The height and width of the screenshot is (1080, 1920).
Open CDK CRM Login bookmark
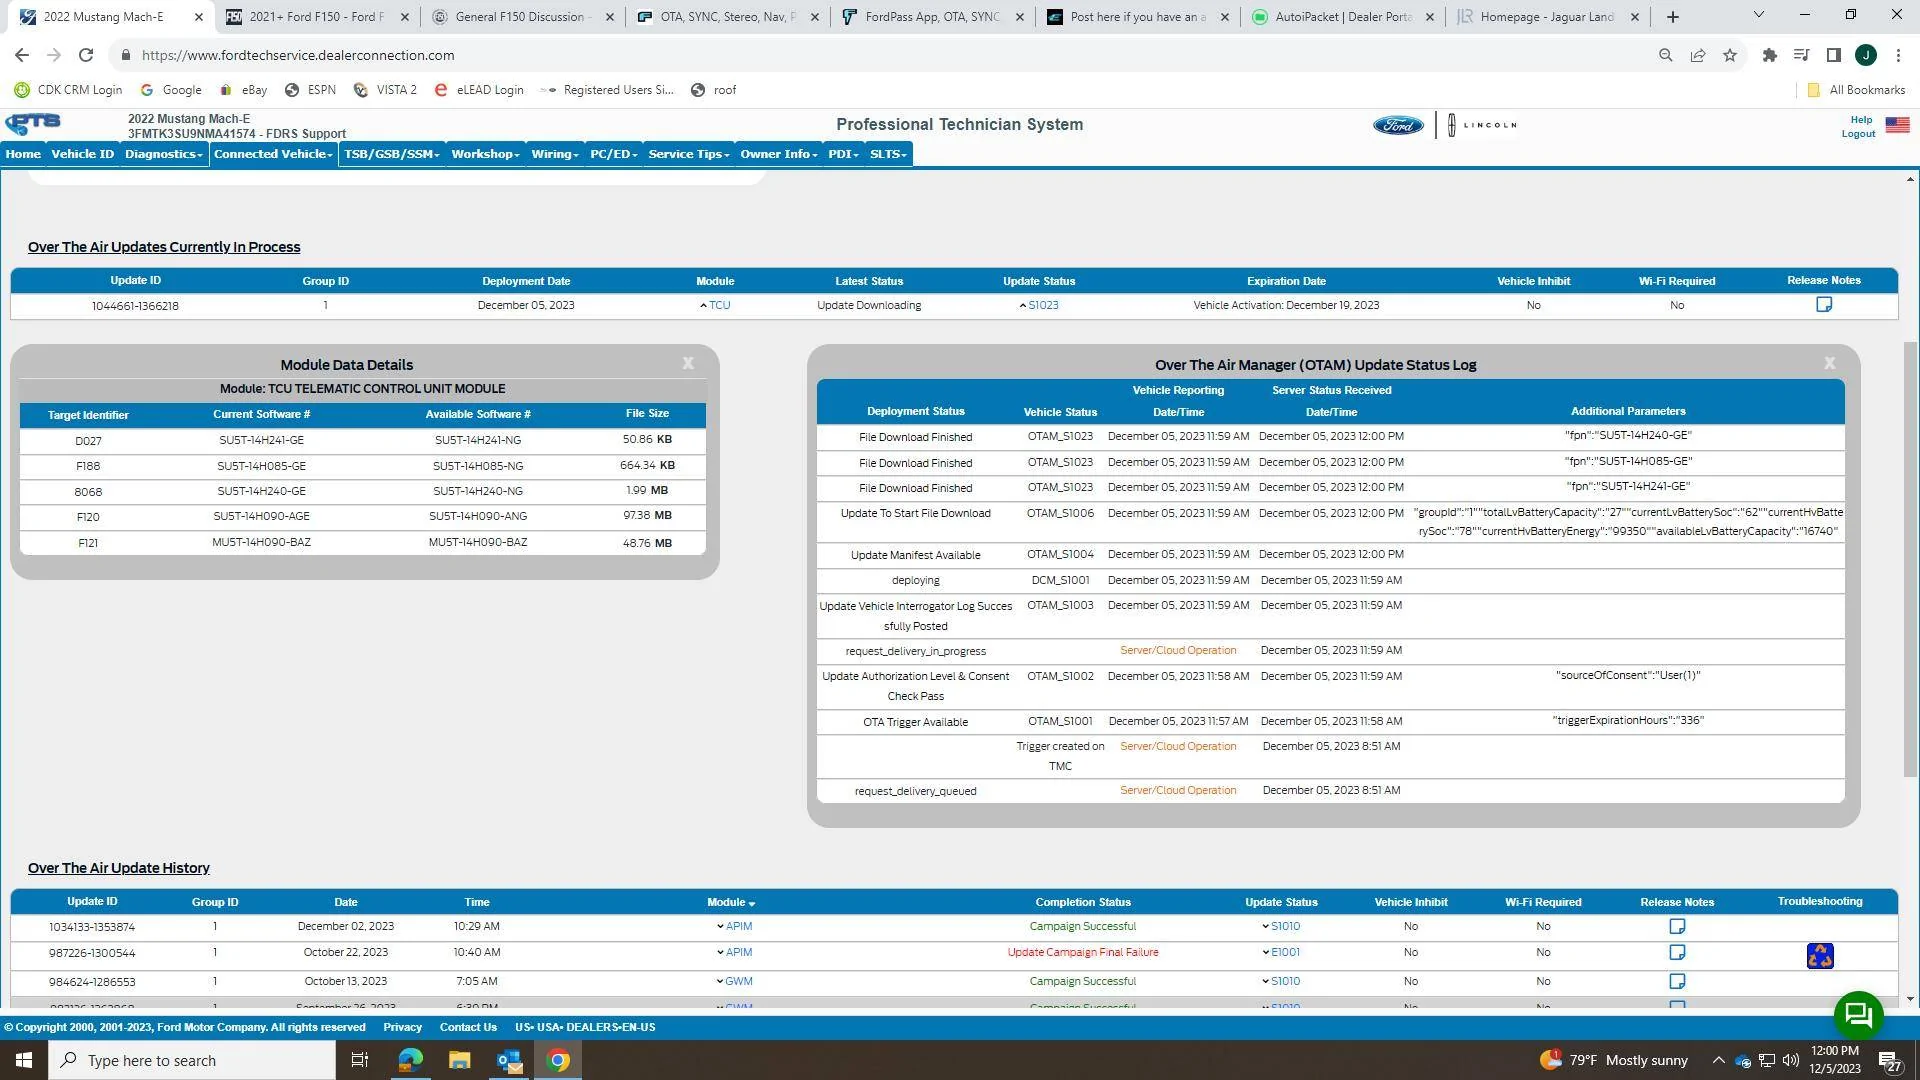(68, 90)
